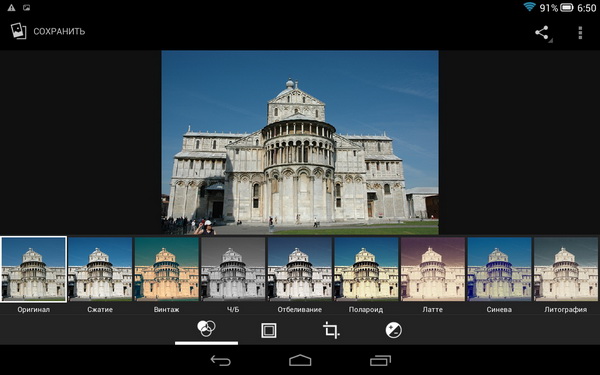The image size is (600, 375).
Task: Open the three-dot overflow menu
Action: [x=580, y=33]
